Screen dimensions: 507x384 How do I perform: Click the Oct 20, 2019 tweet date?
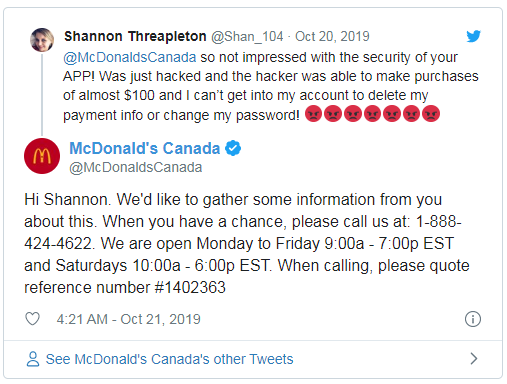tap(332, 36)
